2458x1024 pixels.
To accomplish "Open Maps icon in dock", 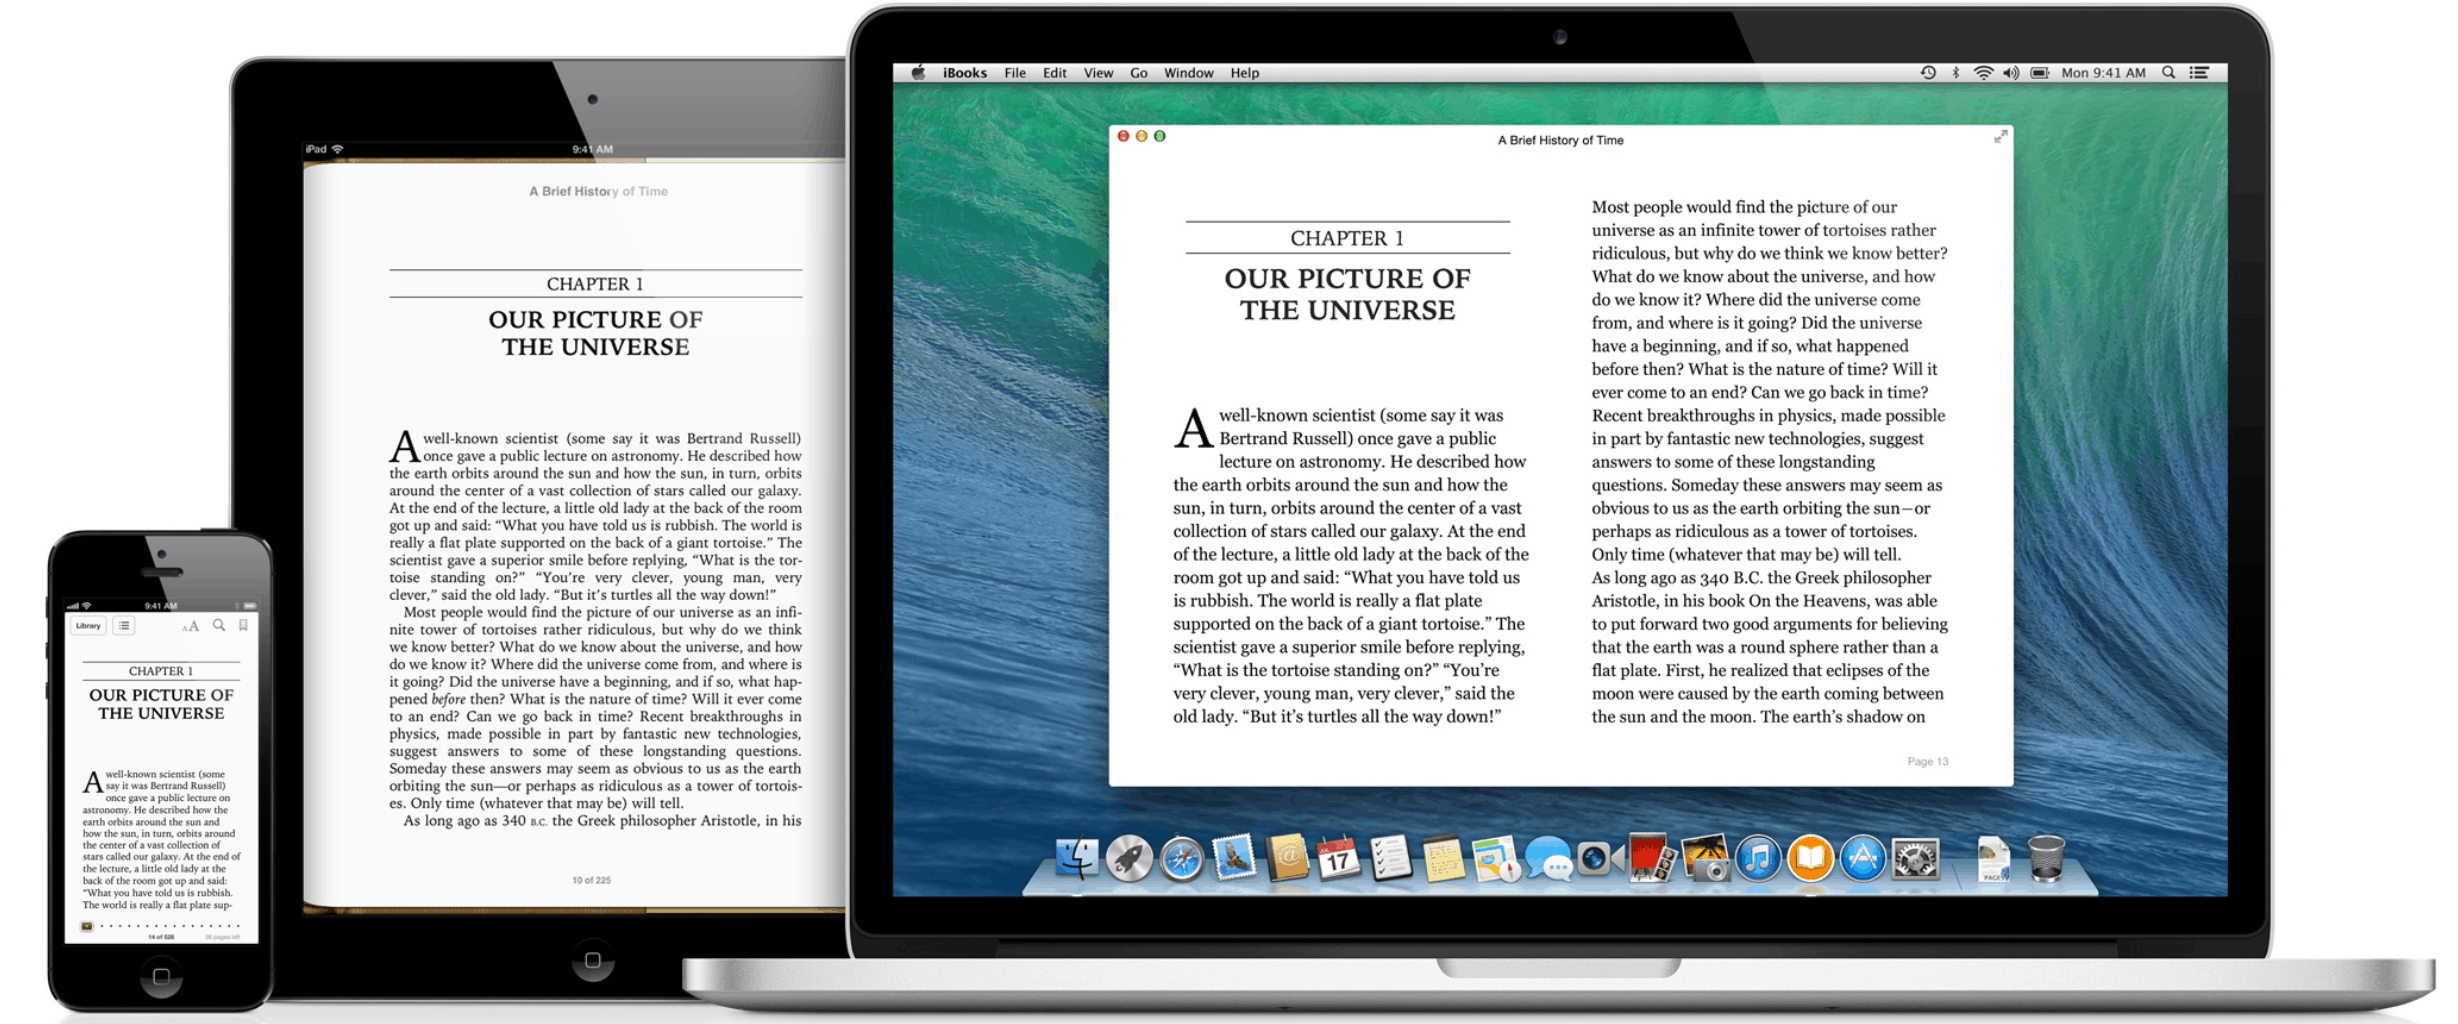I will point(1495,859).
